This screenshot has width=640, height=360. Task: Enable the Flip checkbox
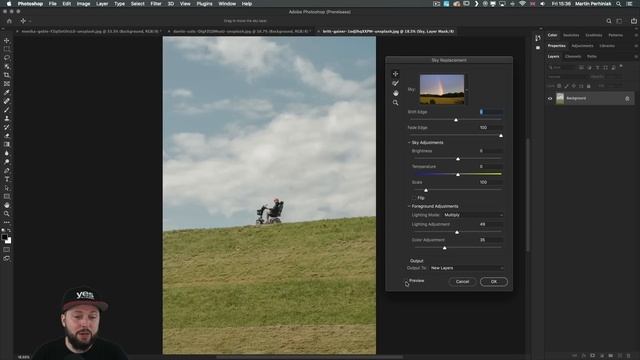coord(414,198)
